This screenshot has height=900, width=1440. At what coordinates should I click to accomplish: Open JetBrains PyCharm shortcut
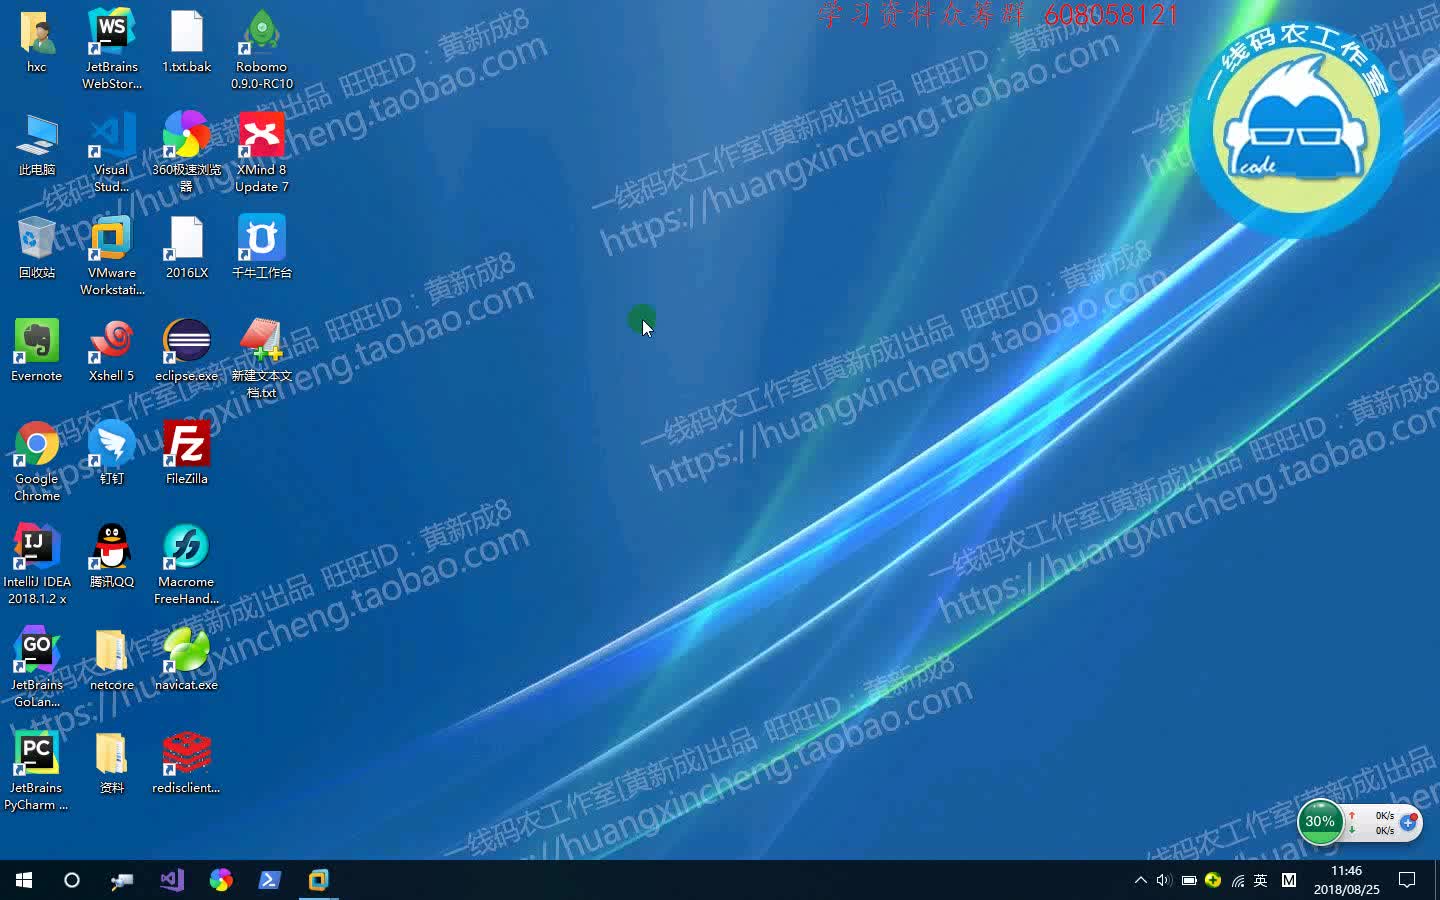tap(37, 770)
